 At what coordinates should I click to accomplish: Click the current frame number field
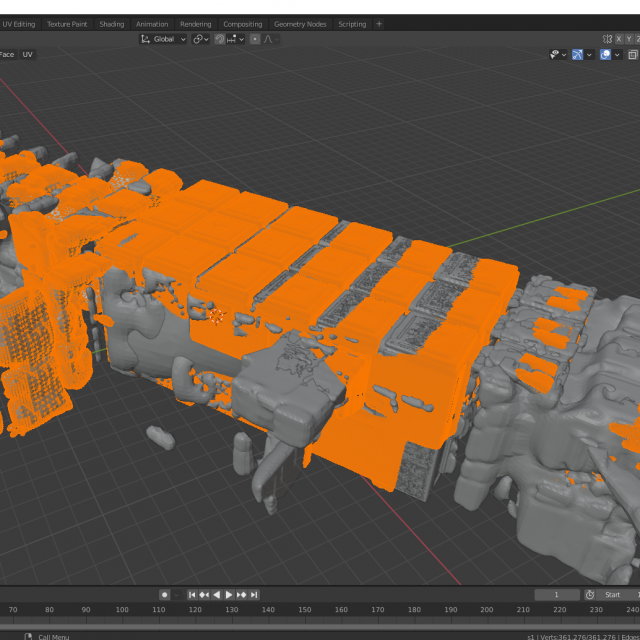[x=557, y=595]
